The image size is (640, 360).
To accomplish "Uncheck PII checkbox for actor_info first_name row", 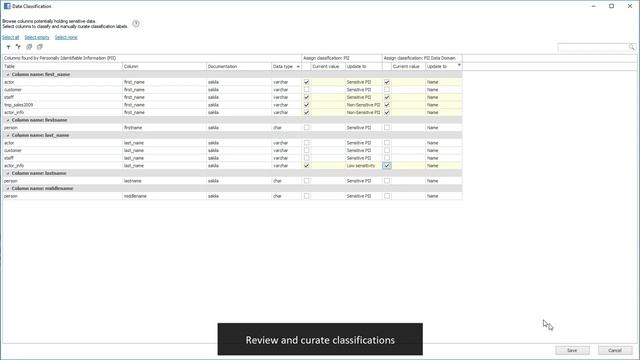I will (x=307, y=112).
